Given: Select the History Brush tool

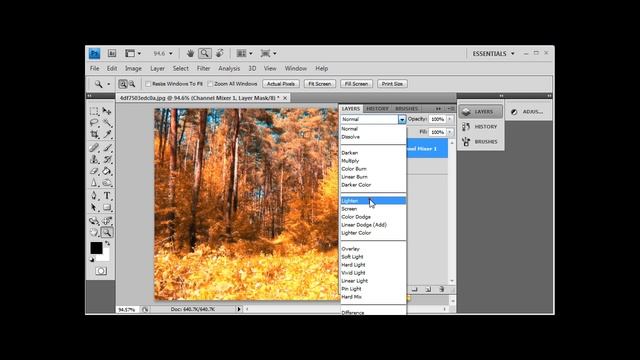Looking at the screenshot, I should (x=107, y=160).
